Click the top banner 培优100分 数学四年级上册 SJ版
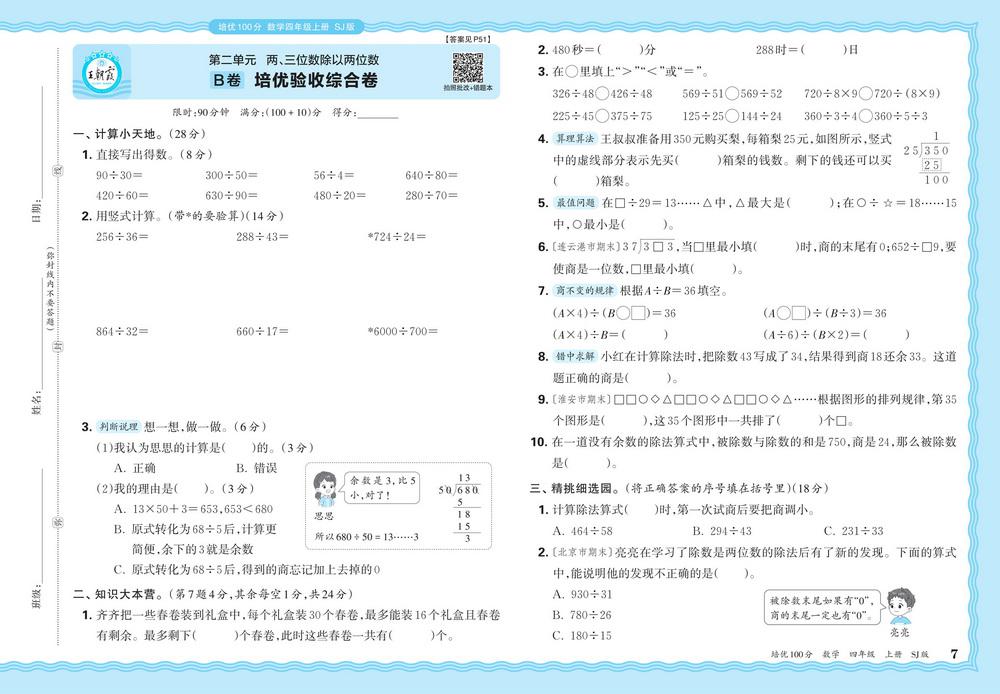The image size is (1000, 694). (286, 27)
